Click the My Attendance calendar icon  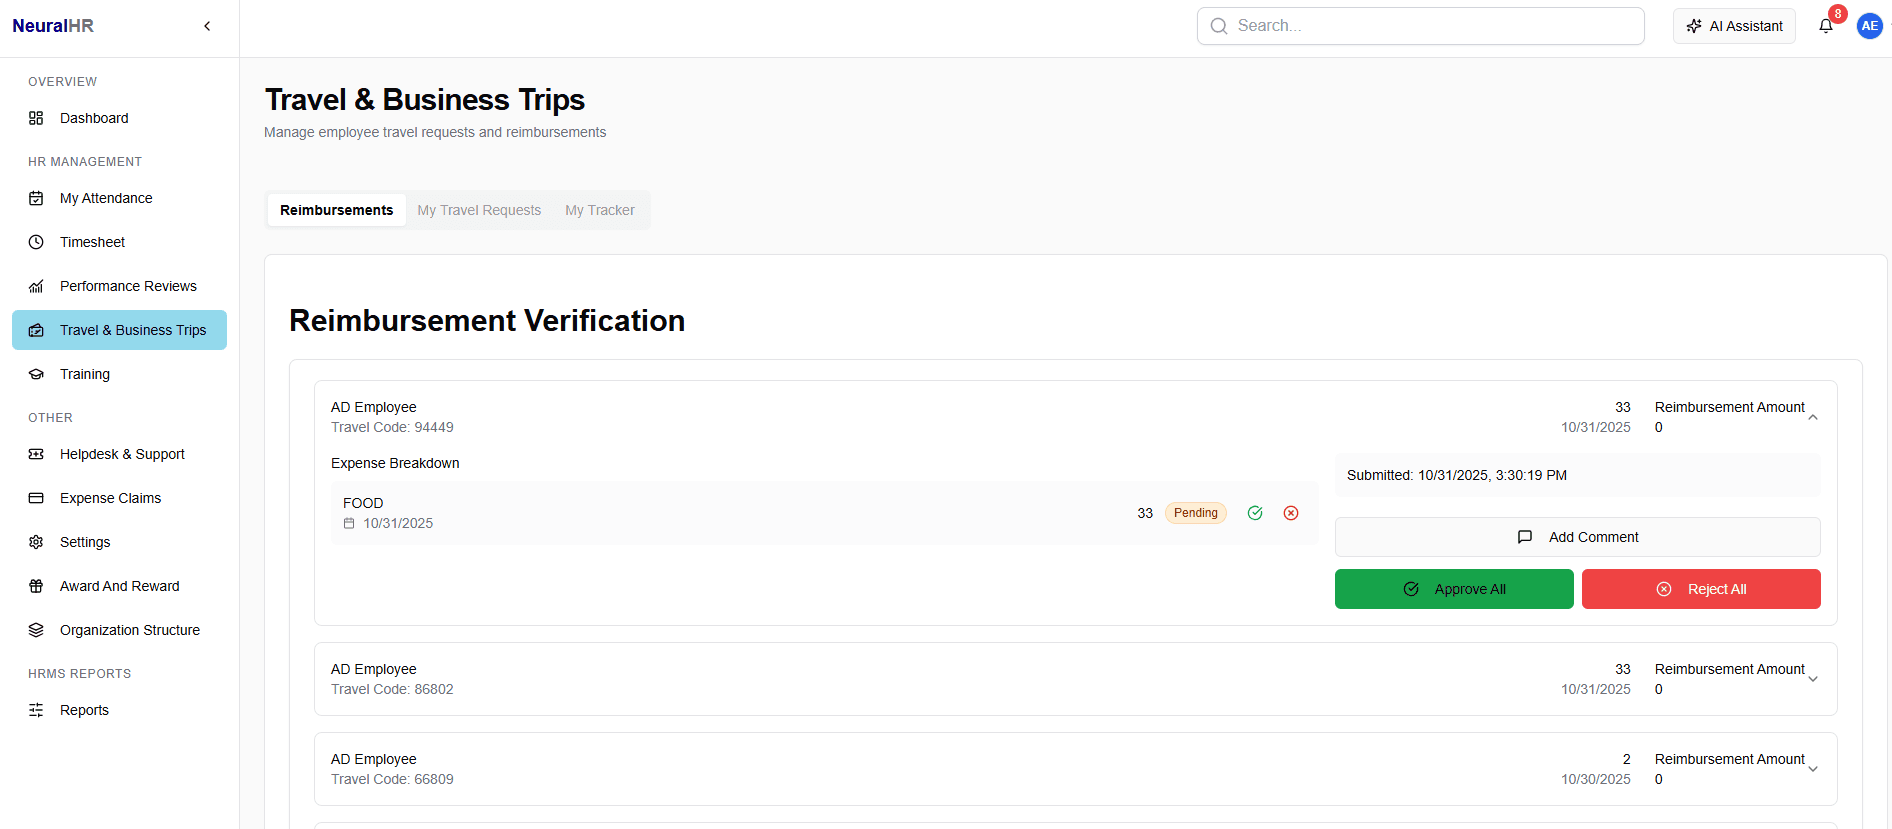(x=36, y=198)
